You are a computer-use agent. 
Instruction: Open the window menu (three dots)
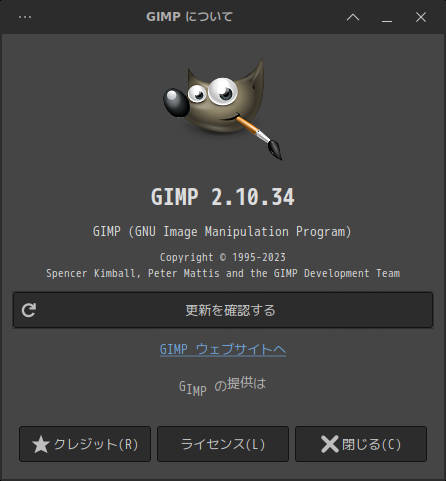pyautogui.click(x=25, y=17)
